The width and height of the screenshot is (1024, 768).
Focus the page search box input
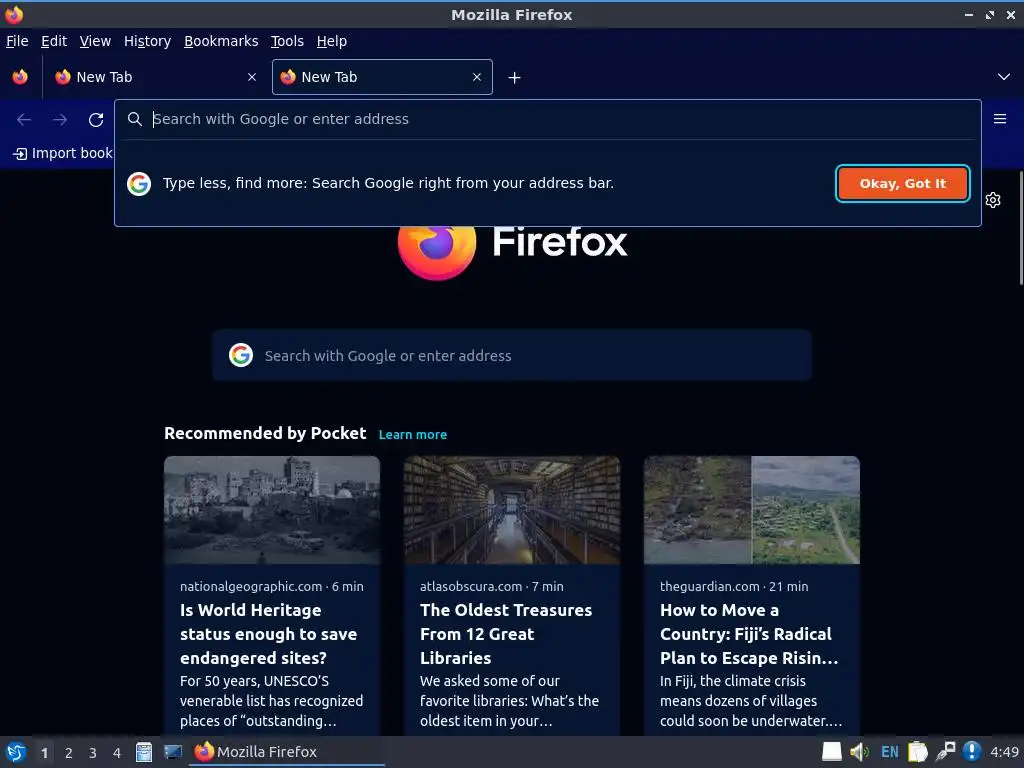click(512, 355)
